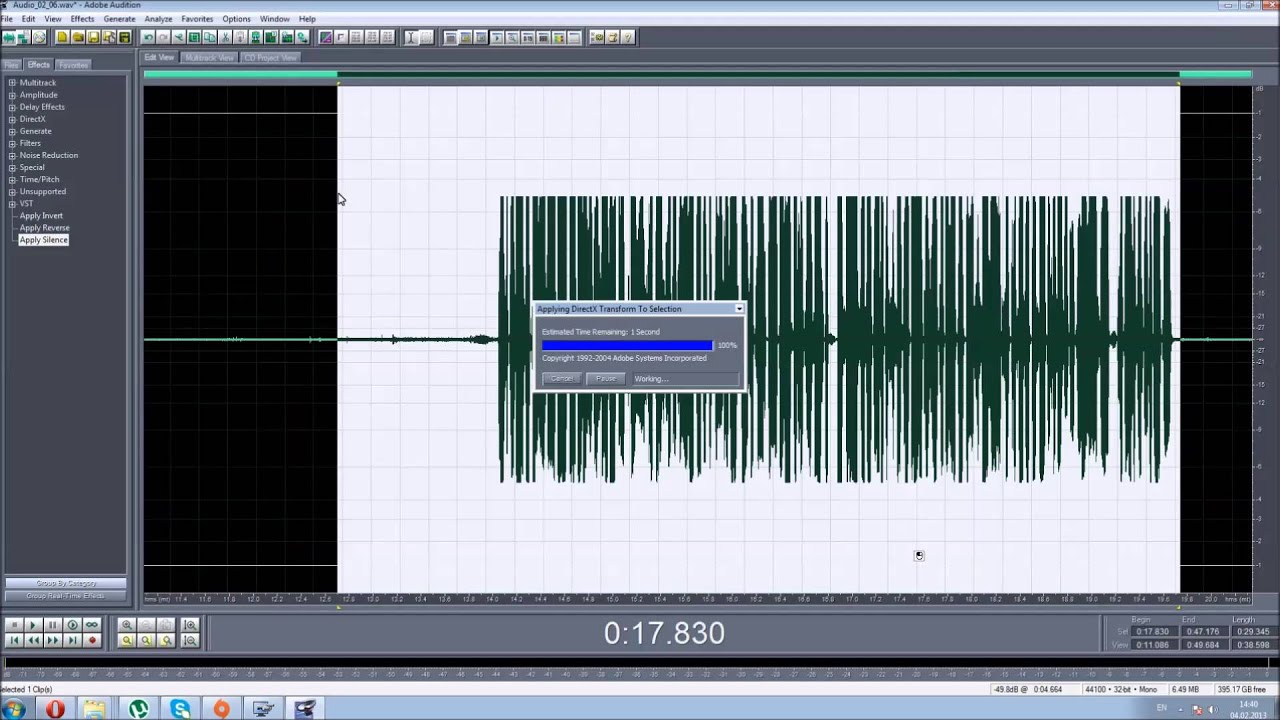Go to Beginning transport button
Screen dimensions: 1280x720
point(14,640)
